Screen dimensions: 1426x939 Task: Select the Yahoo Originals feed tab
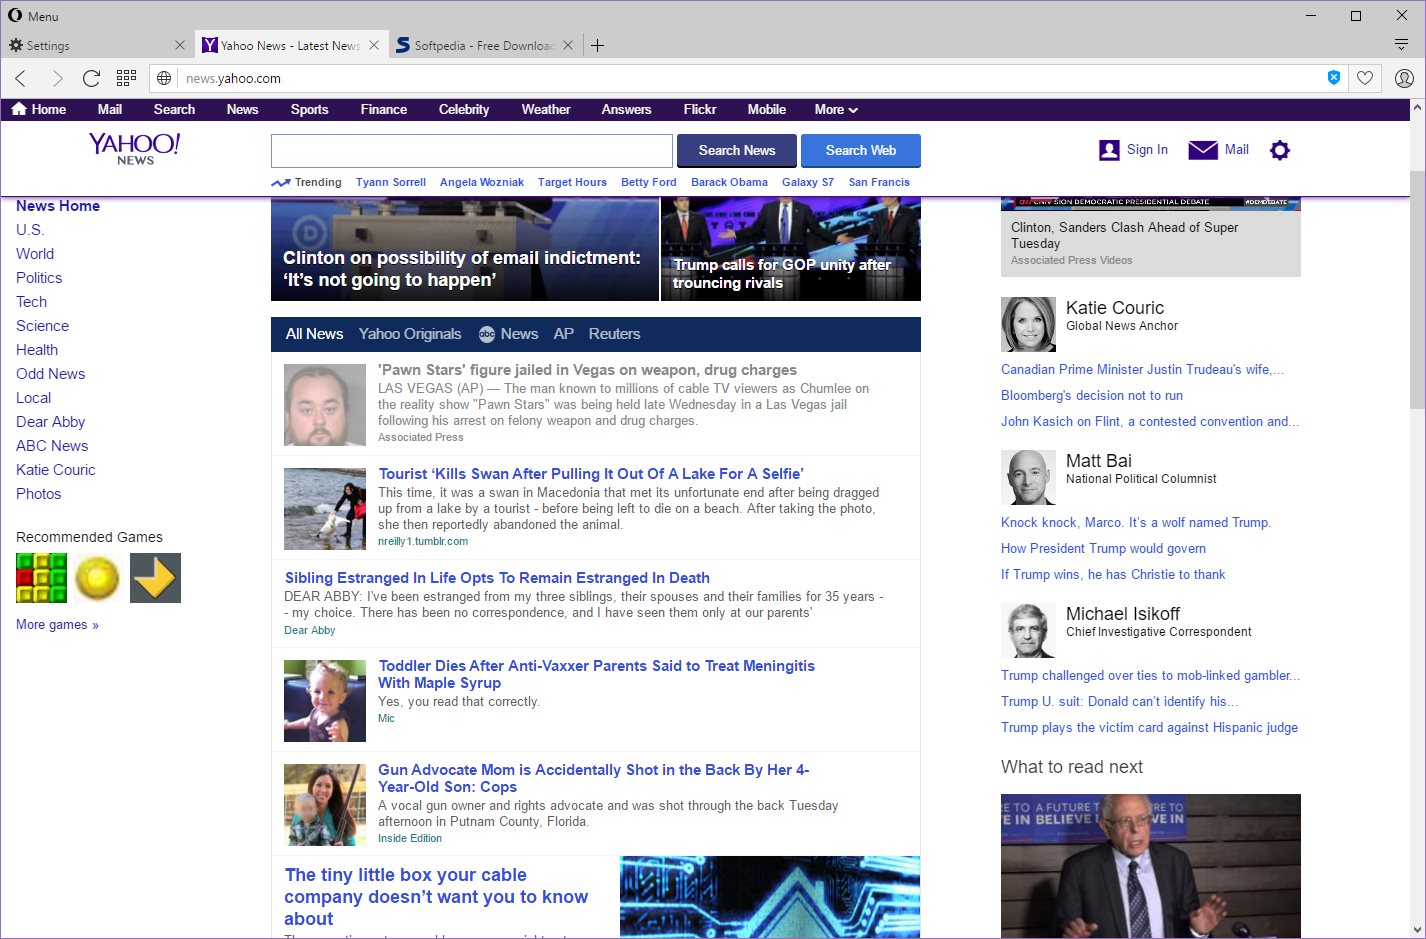tap(410, 334)
